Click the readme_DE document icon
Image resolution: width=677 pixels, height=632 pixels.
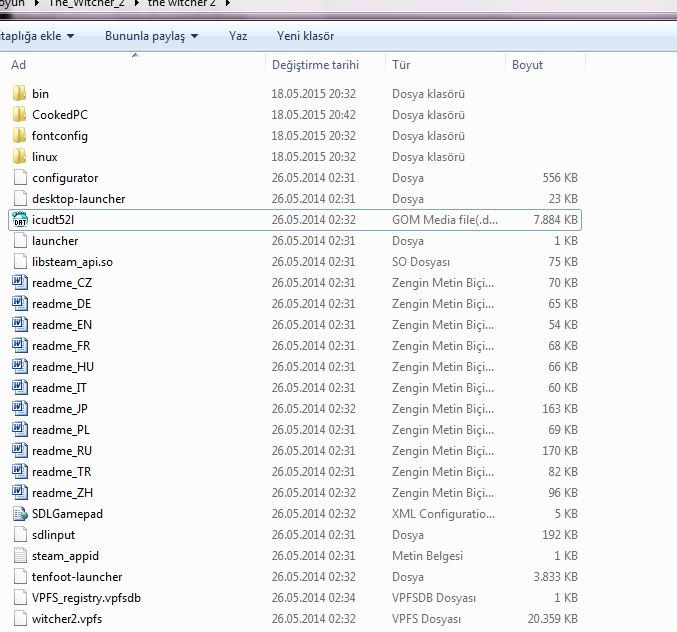click(20, 303)
